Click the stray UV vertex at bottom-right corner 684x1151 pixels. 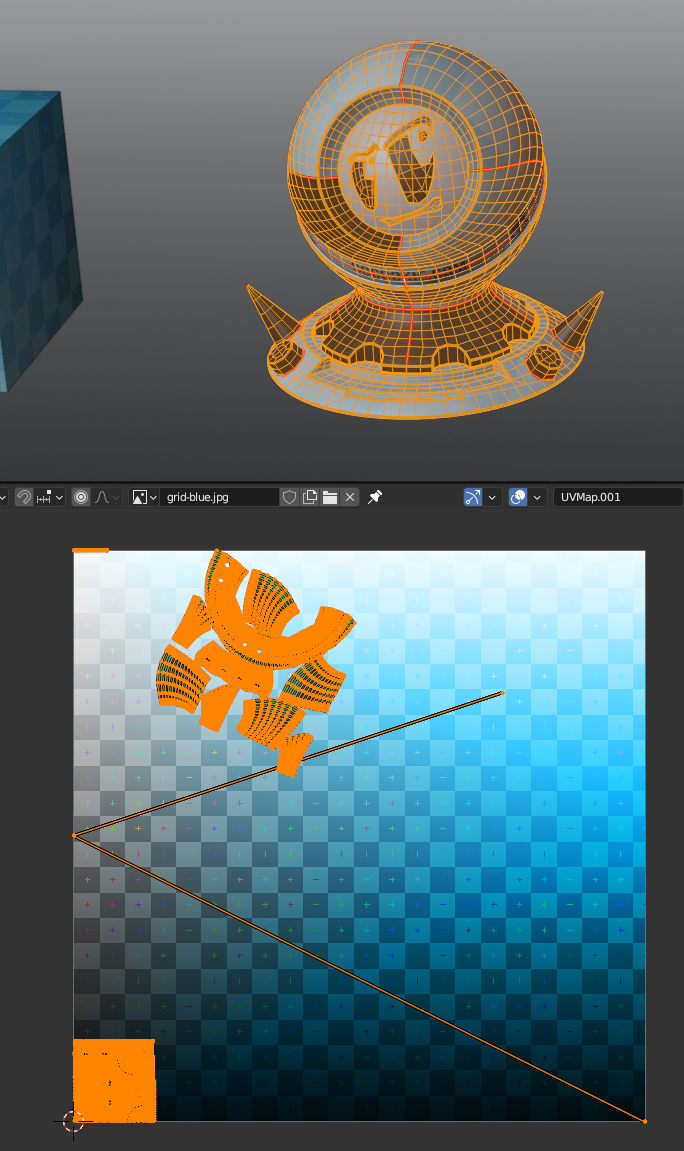coord(644,1121)
